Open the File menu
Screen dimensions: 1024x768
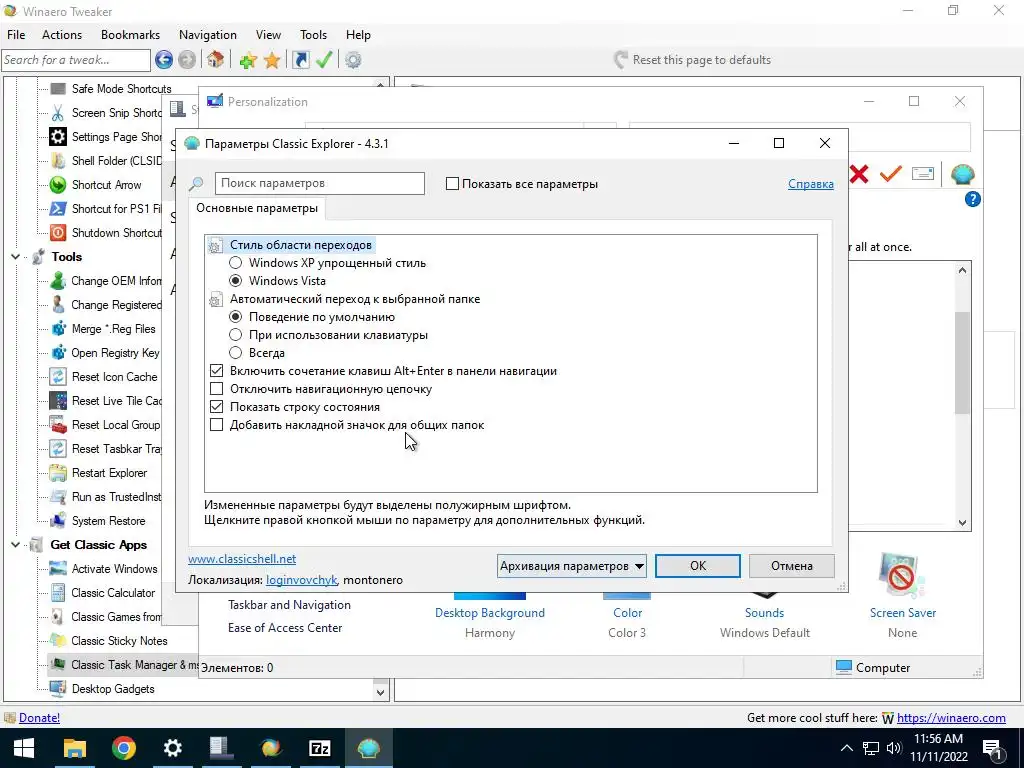pyautogui.click(x=16, y=35)
